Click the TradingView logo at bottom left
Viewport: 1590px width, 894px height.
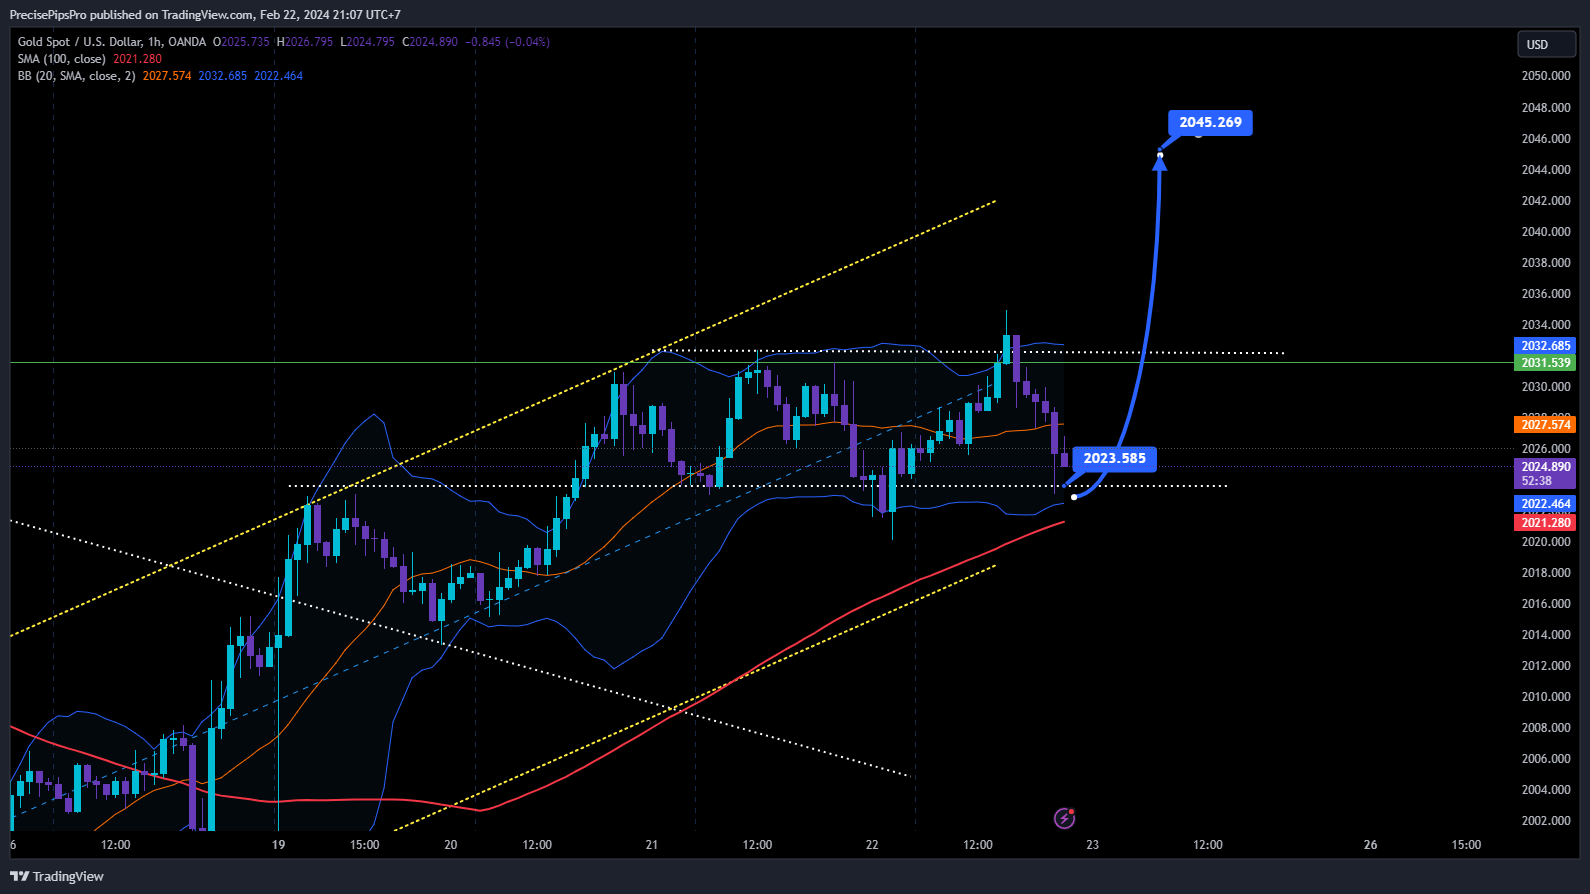57,876
